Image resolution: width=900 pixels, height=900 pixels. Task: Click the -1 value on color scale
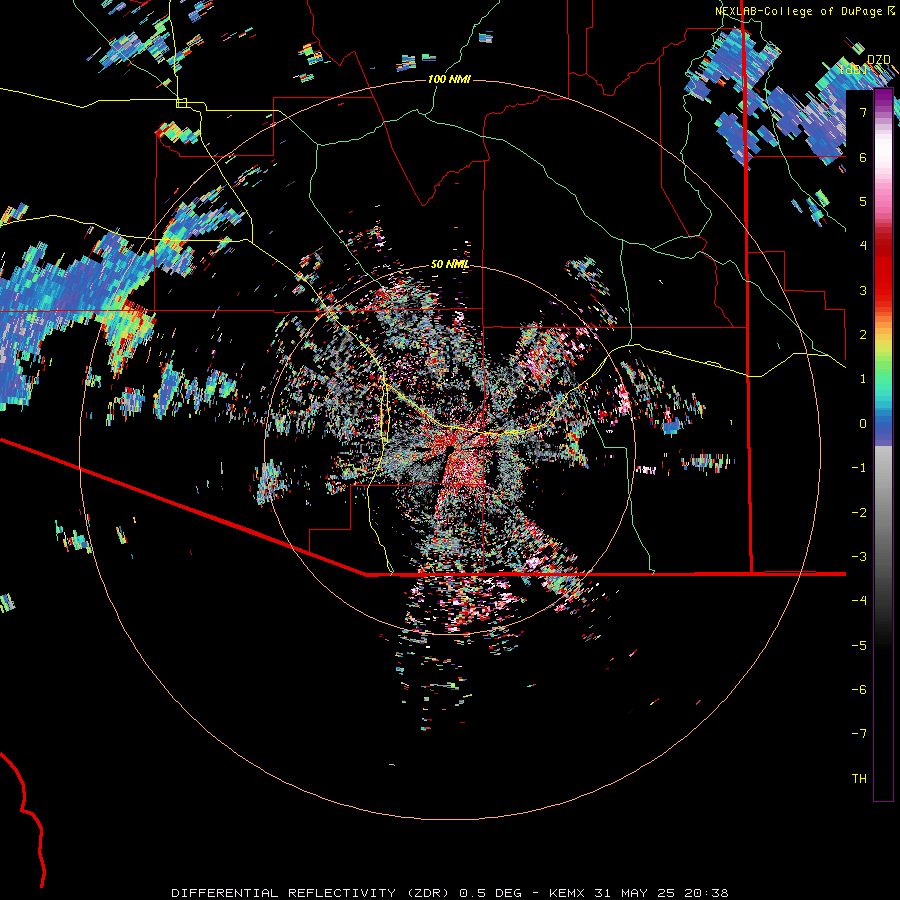tap(859, 468)
